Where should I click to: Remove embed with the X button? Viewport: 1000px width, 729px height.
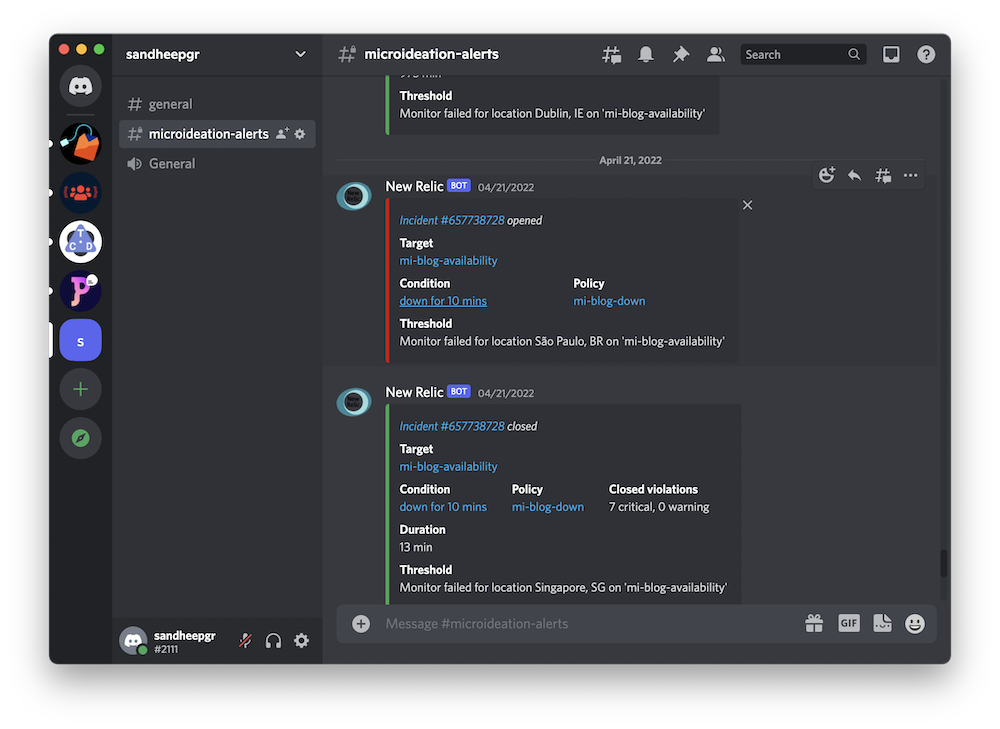coord(747,205)
